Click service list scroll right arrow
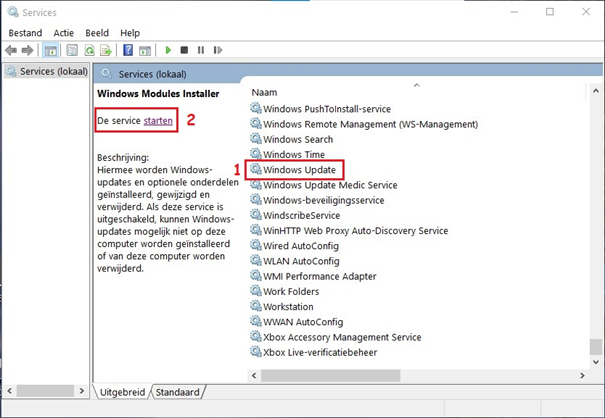 pyautogui.click(x=582, y=375)
